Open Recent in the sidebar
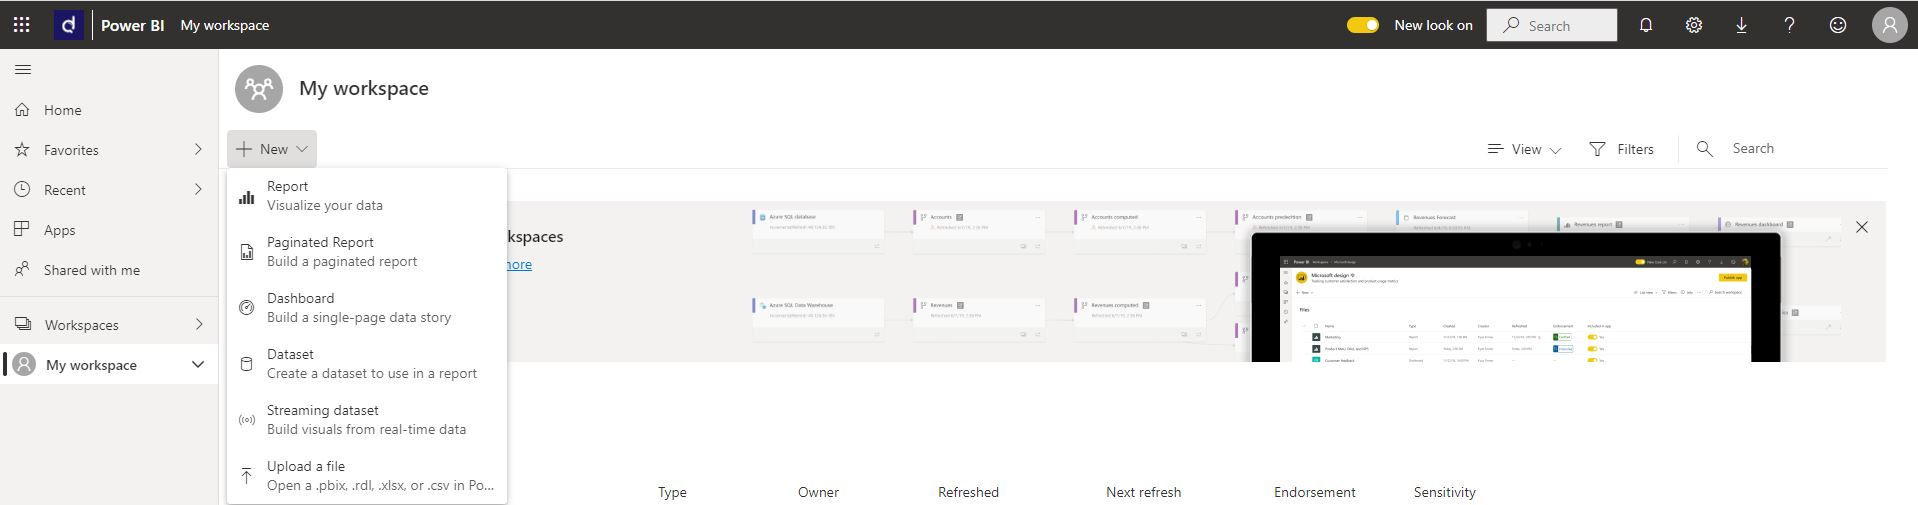 (109, 190)
